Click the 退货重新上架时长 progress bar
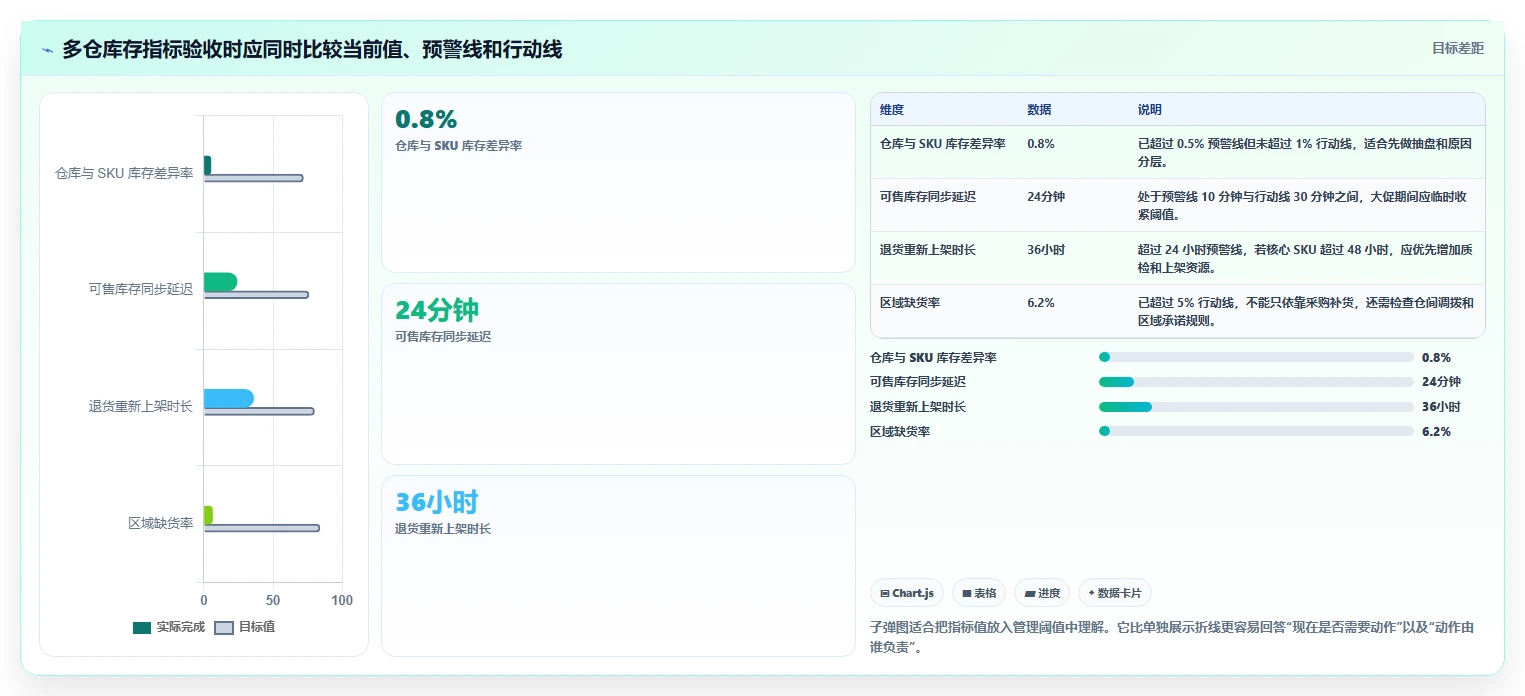This screenshot has height=696, width=1525. (x=1256, y=407)
